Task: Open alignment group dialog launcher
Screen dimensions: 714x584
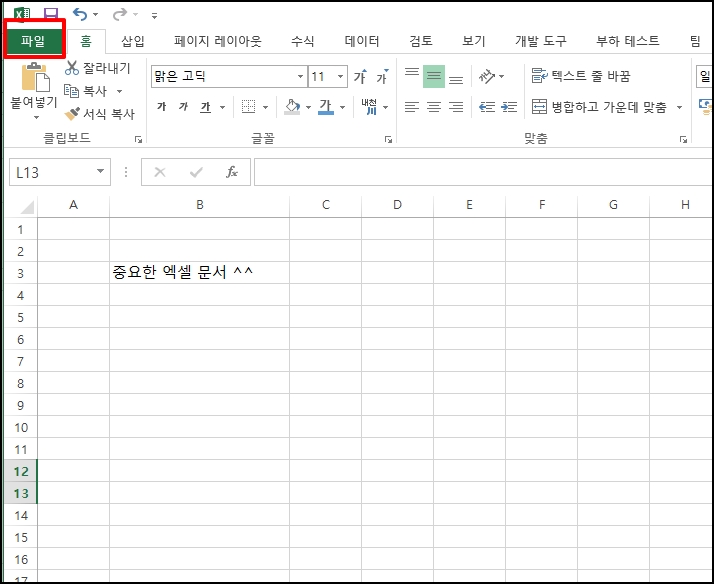Action: pyautogui.click(x=683, y=140)
